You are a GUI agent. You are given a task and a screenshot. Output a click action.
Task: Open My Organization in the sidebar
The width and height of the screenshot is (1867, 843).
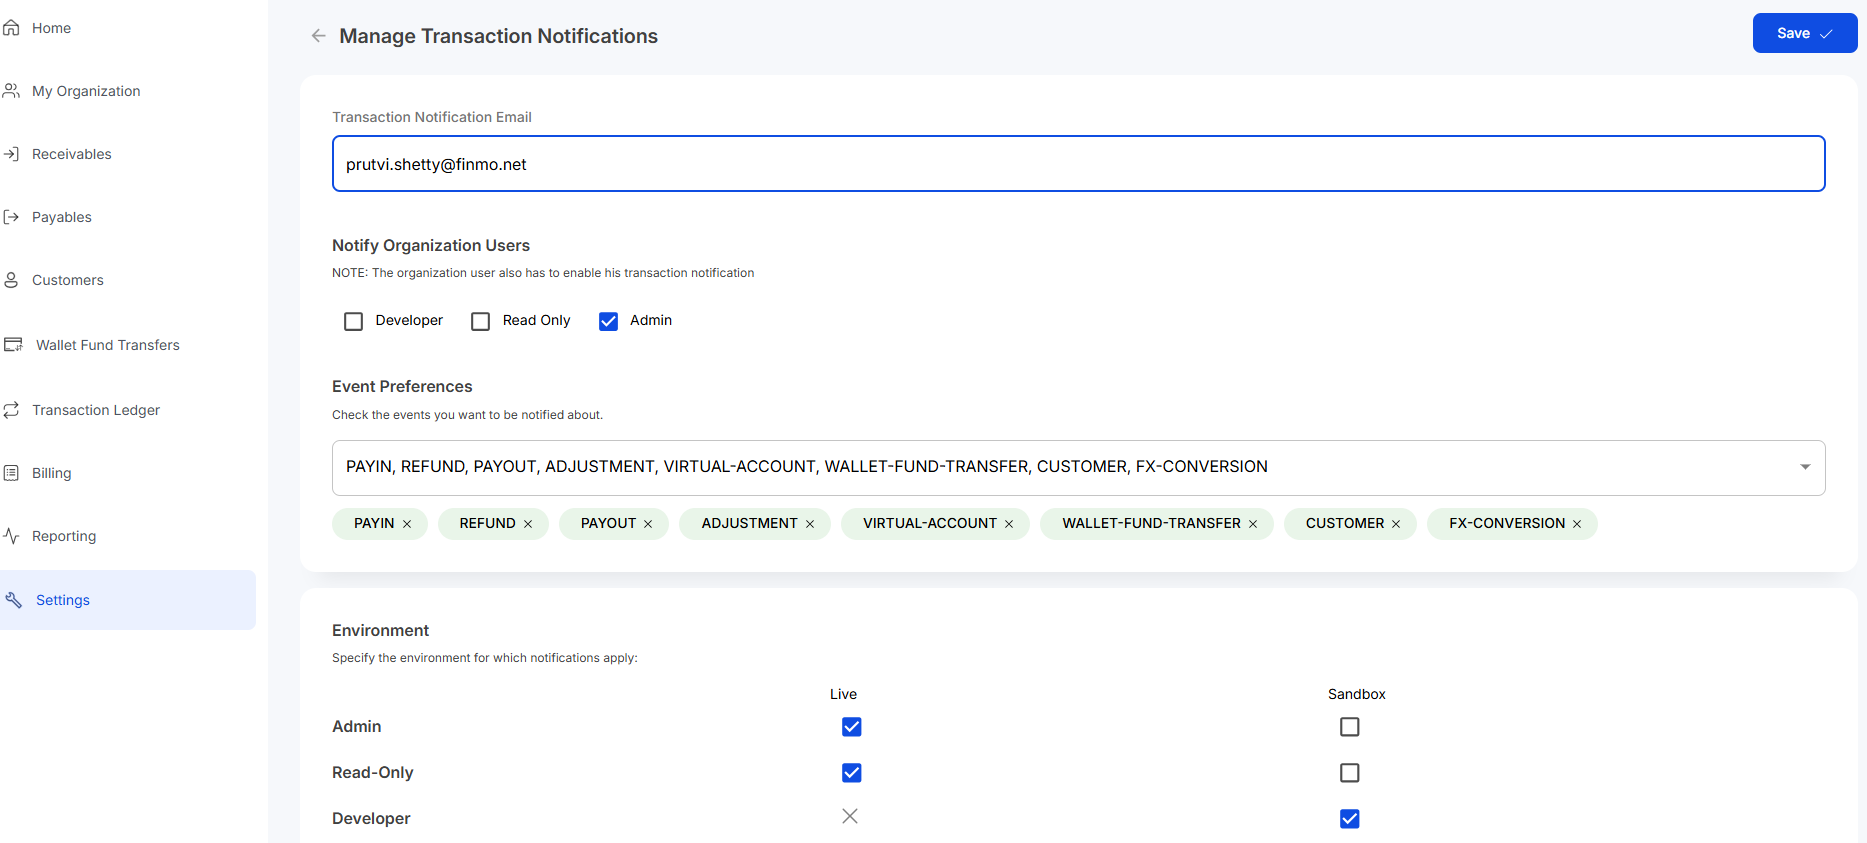point(86,91)
